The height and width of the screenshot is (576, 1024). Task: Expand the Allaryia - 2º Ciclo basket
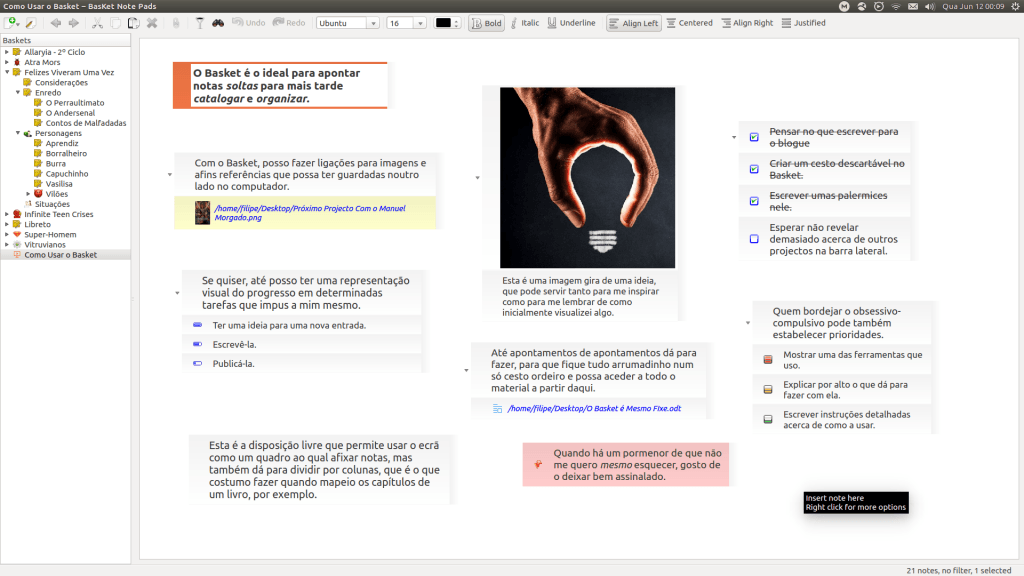click(x=7, y=52)
